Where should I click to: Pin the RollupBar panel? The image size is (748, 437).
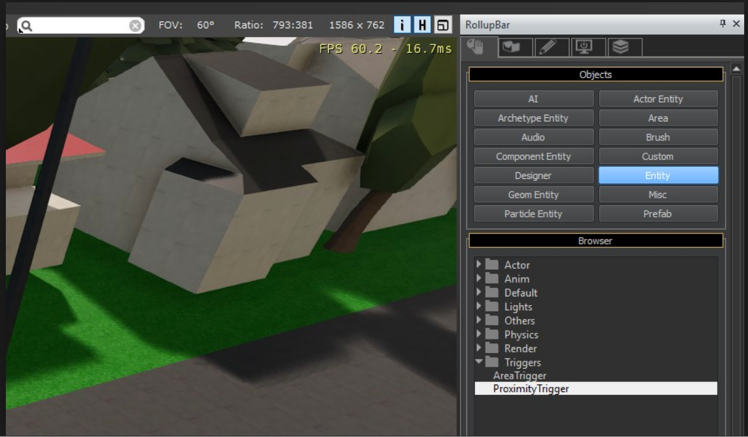point(722,24)
